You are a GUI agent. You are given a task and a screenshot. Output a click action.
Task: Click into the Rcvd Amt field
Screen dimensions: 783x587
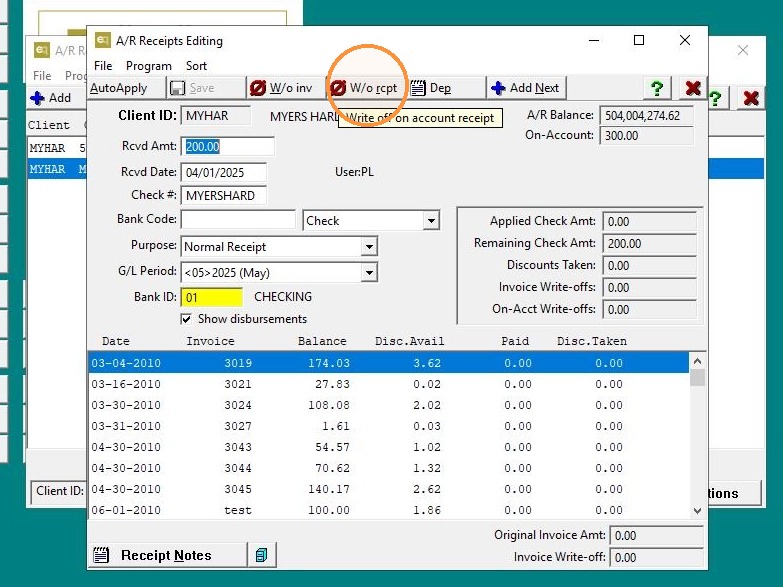[x=227, y=146]
